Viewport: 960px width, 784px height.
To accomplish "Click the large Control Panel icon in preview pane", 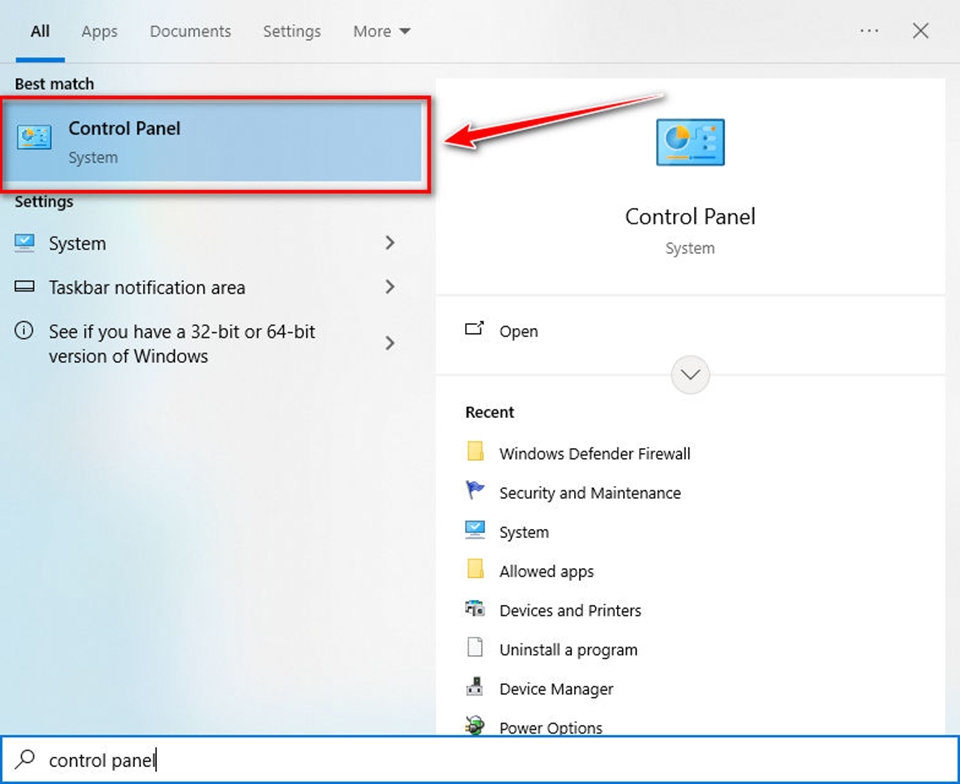I will [690, 142].
